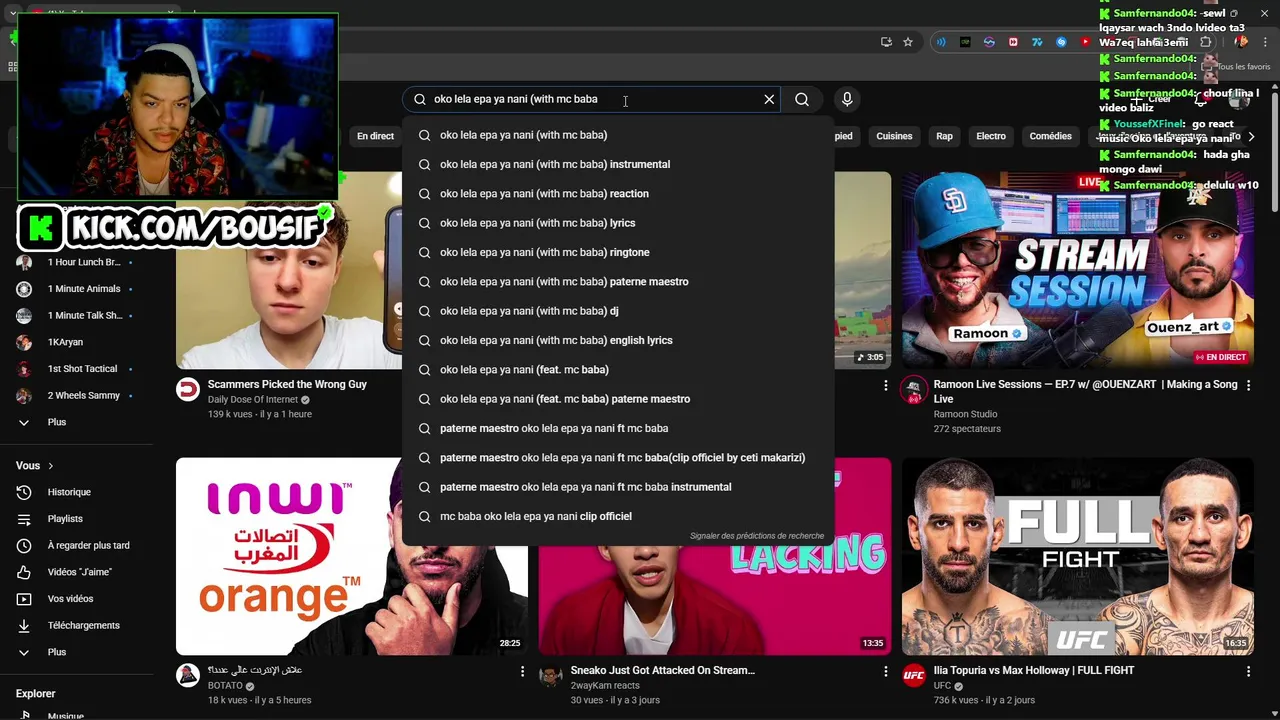The image size is (1280, 720).
Task: Open options menu for Ilia Topuria fight video
Action: 1248,672
